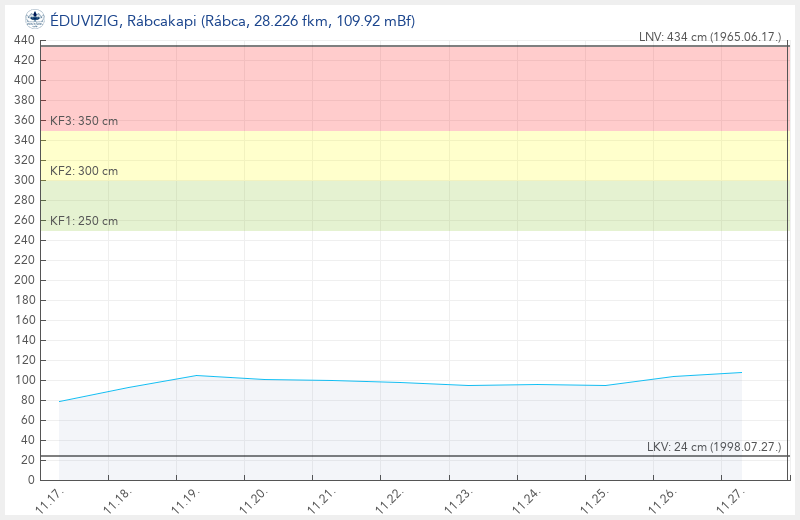800x520 pixels.
Task: Click the 440 value at top of y-axis
Action: [x=24, y=40]
